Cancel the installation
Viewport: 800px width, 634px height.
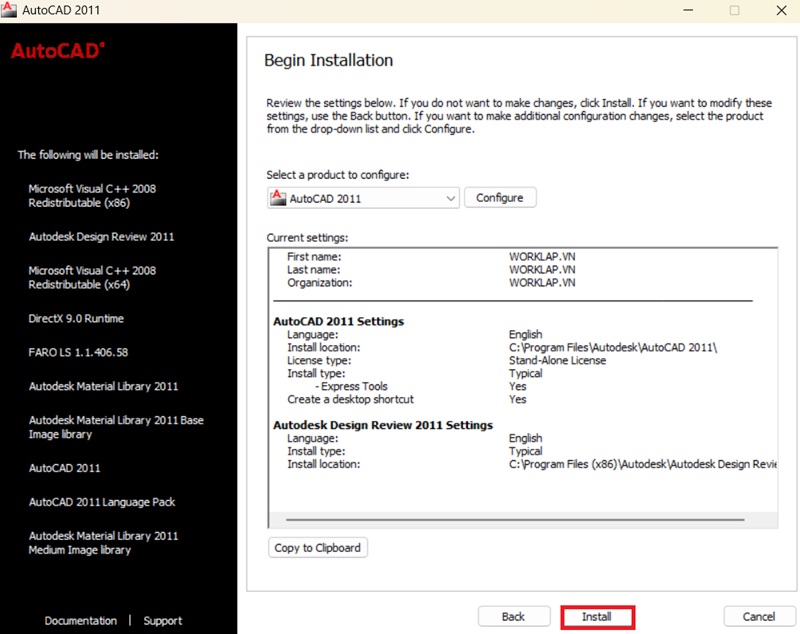[x=759, y=616]
